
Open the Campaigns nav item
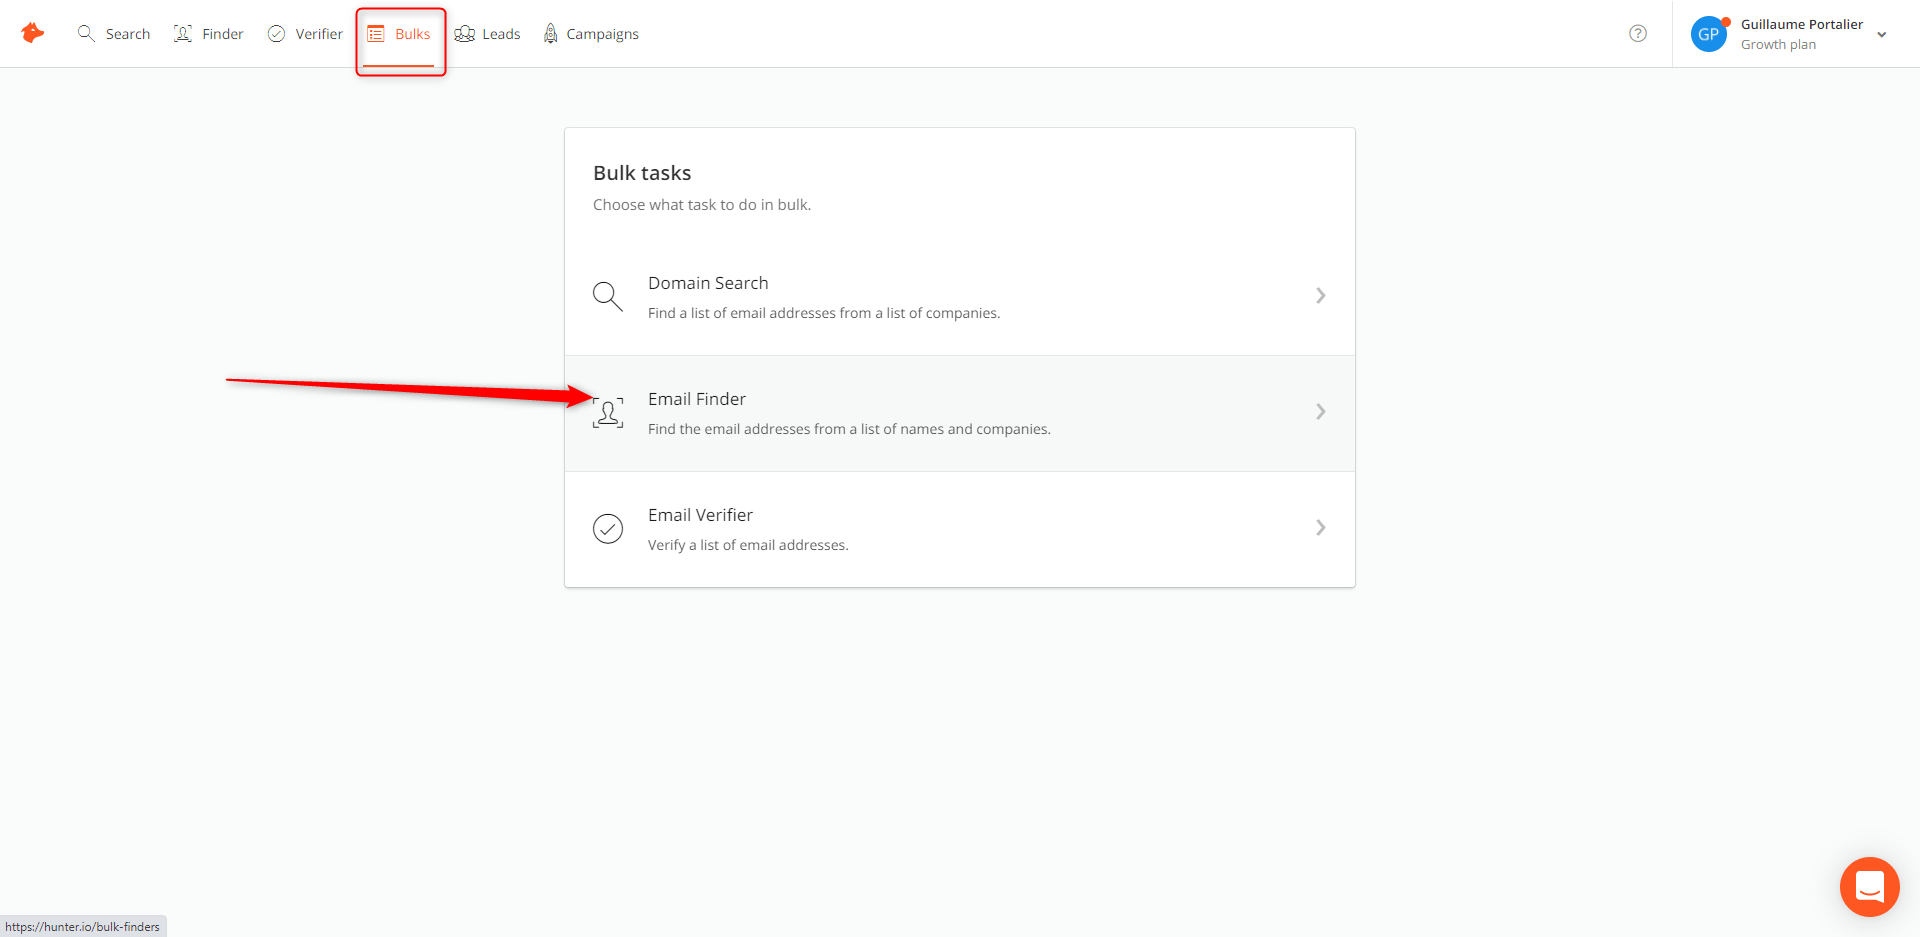590,34
